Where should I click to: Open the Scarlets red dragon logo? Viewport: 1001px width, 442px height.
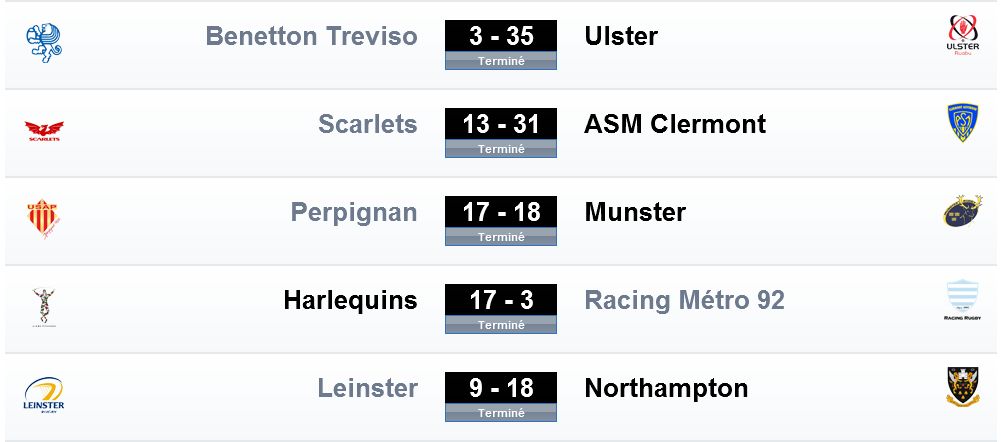tap(44, 131)
